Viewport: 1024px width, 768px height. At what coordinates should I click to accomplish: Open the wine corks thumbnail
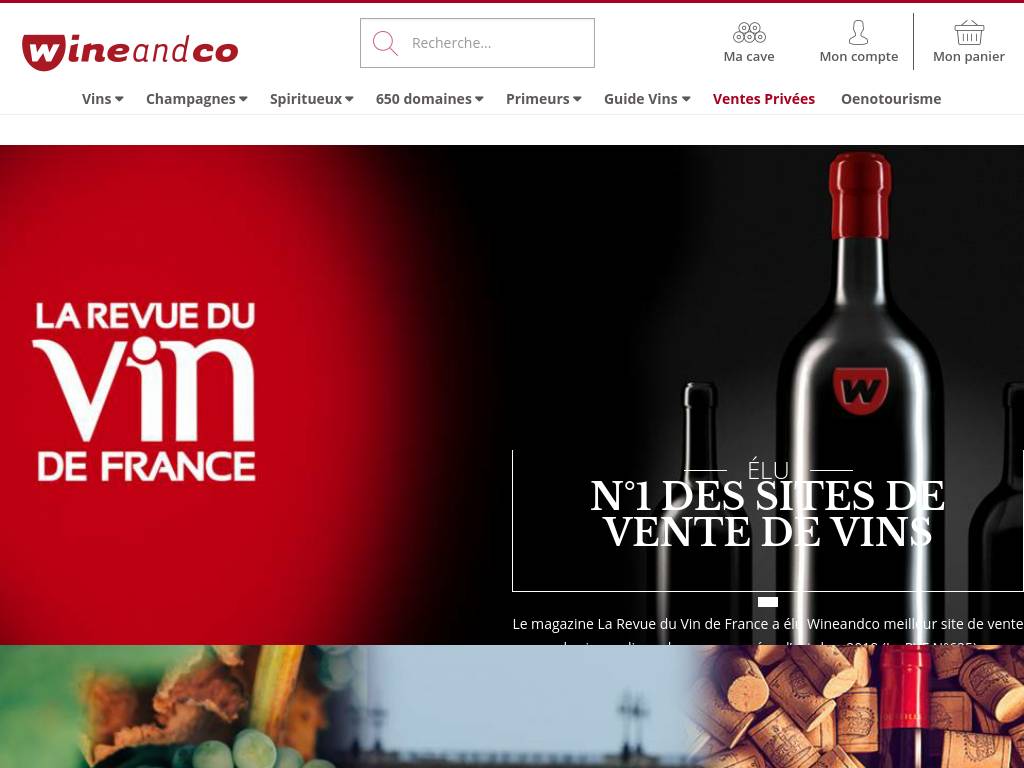[856, 707]
